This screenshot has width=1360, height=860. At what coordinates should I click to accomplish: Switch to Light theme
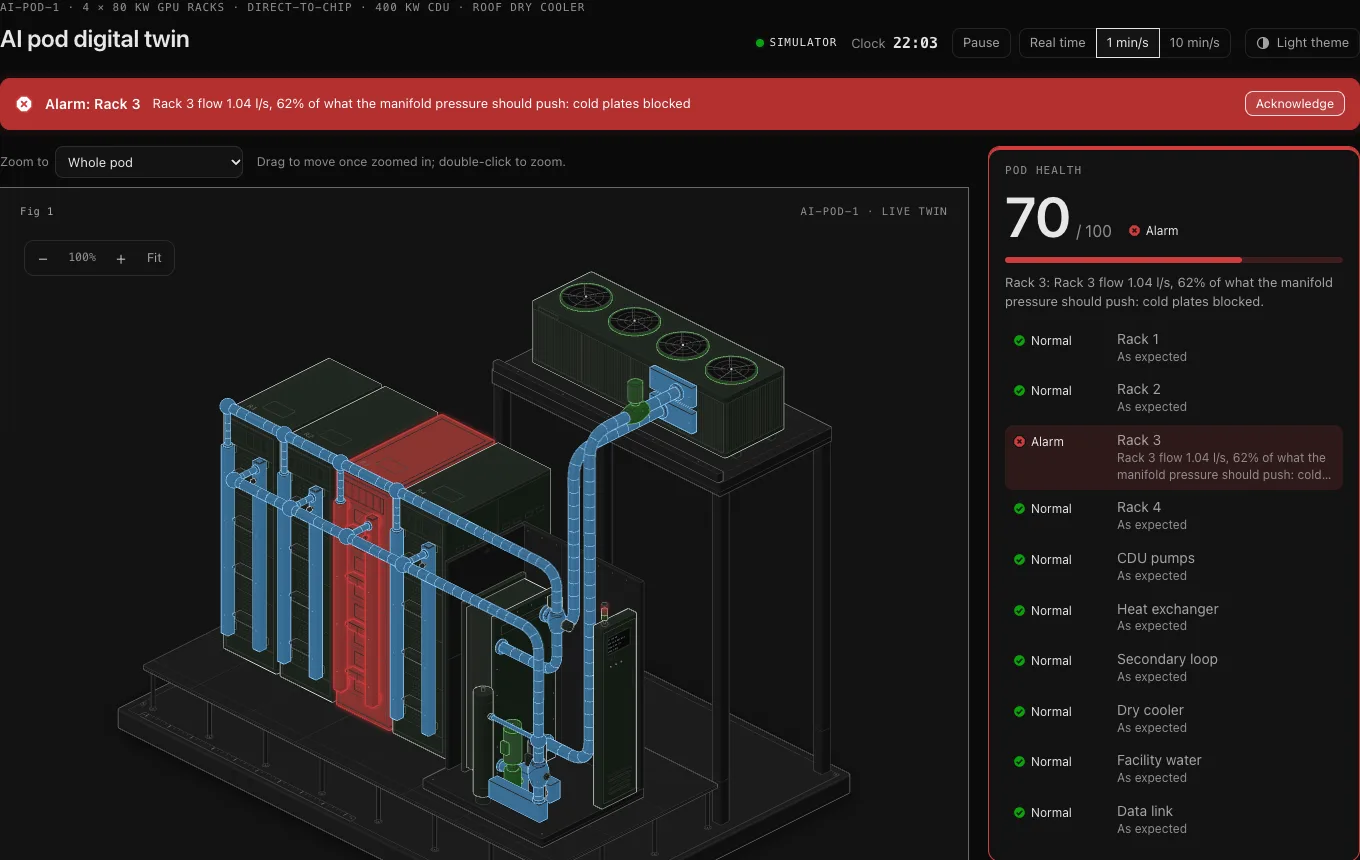click(x=1302, y=43)
